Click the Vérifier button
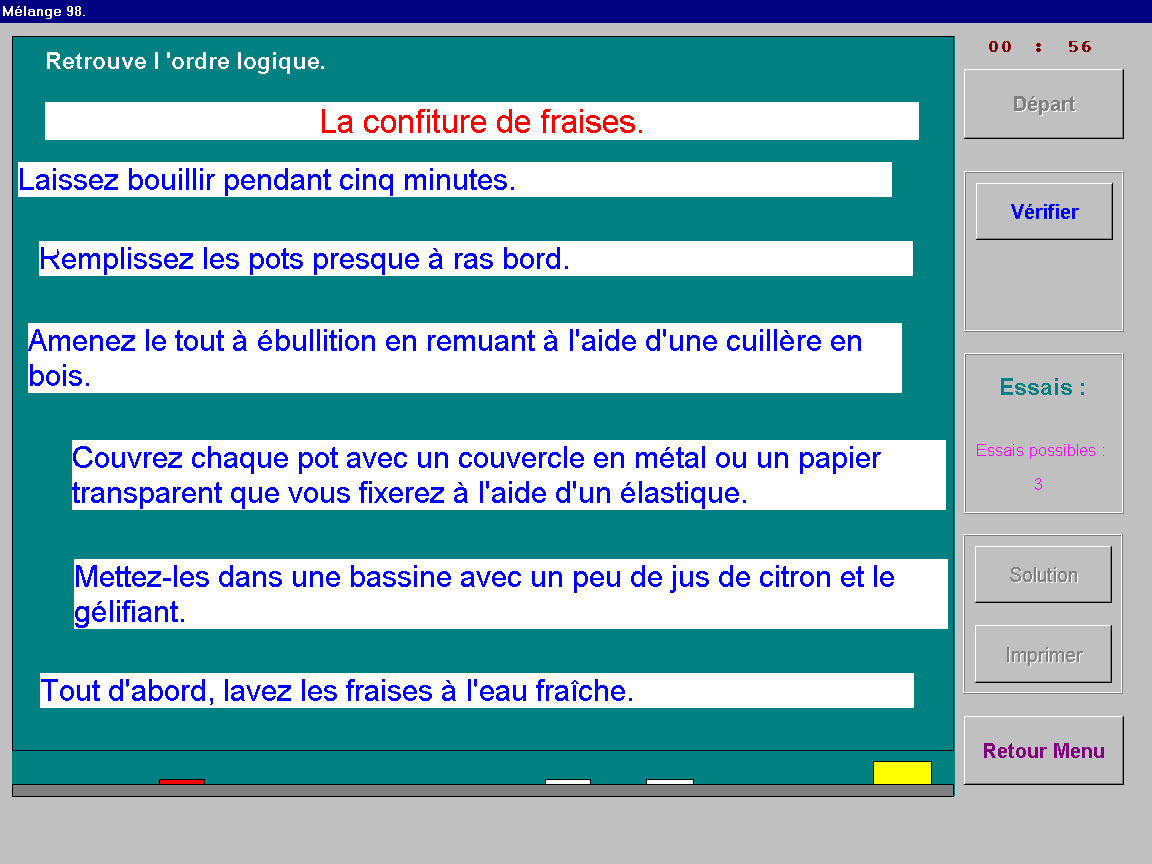Screen dimensions: 1152x864 (1043, 211)
